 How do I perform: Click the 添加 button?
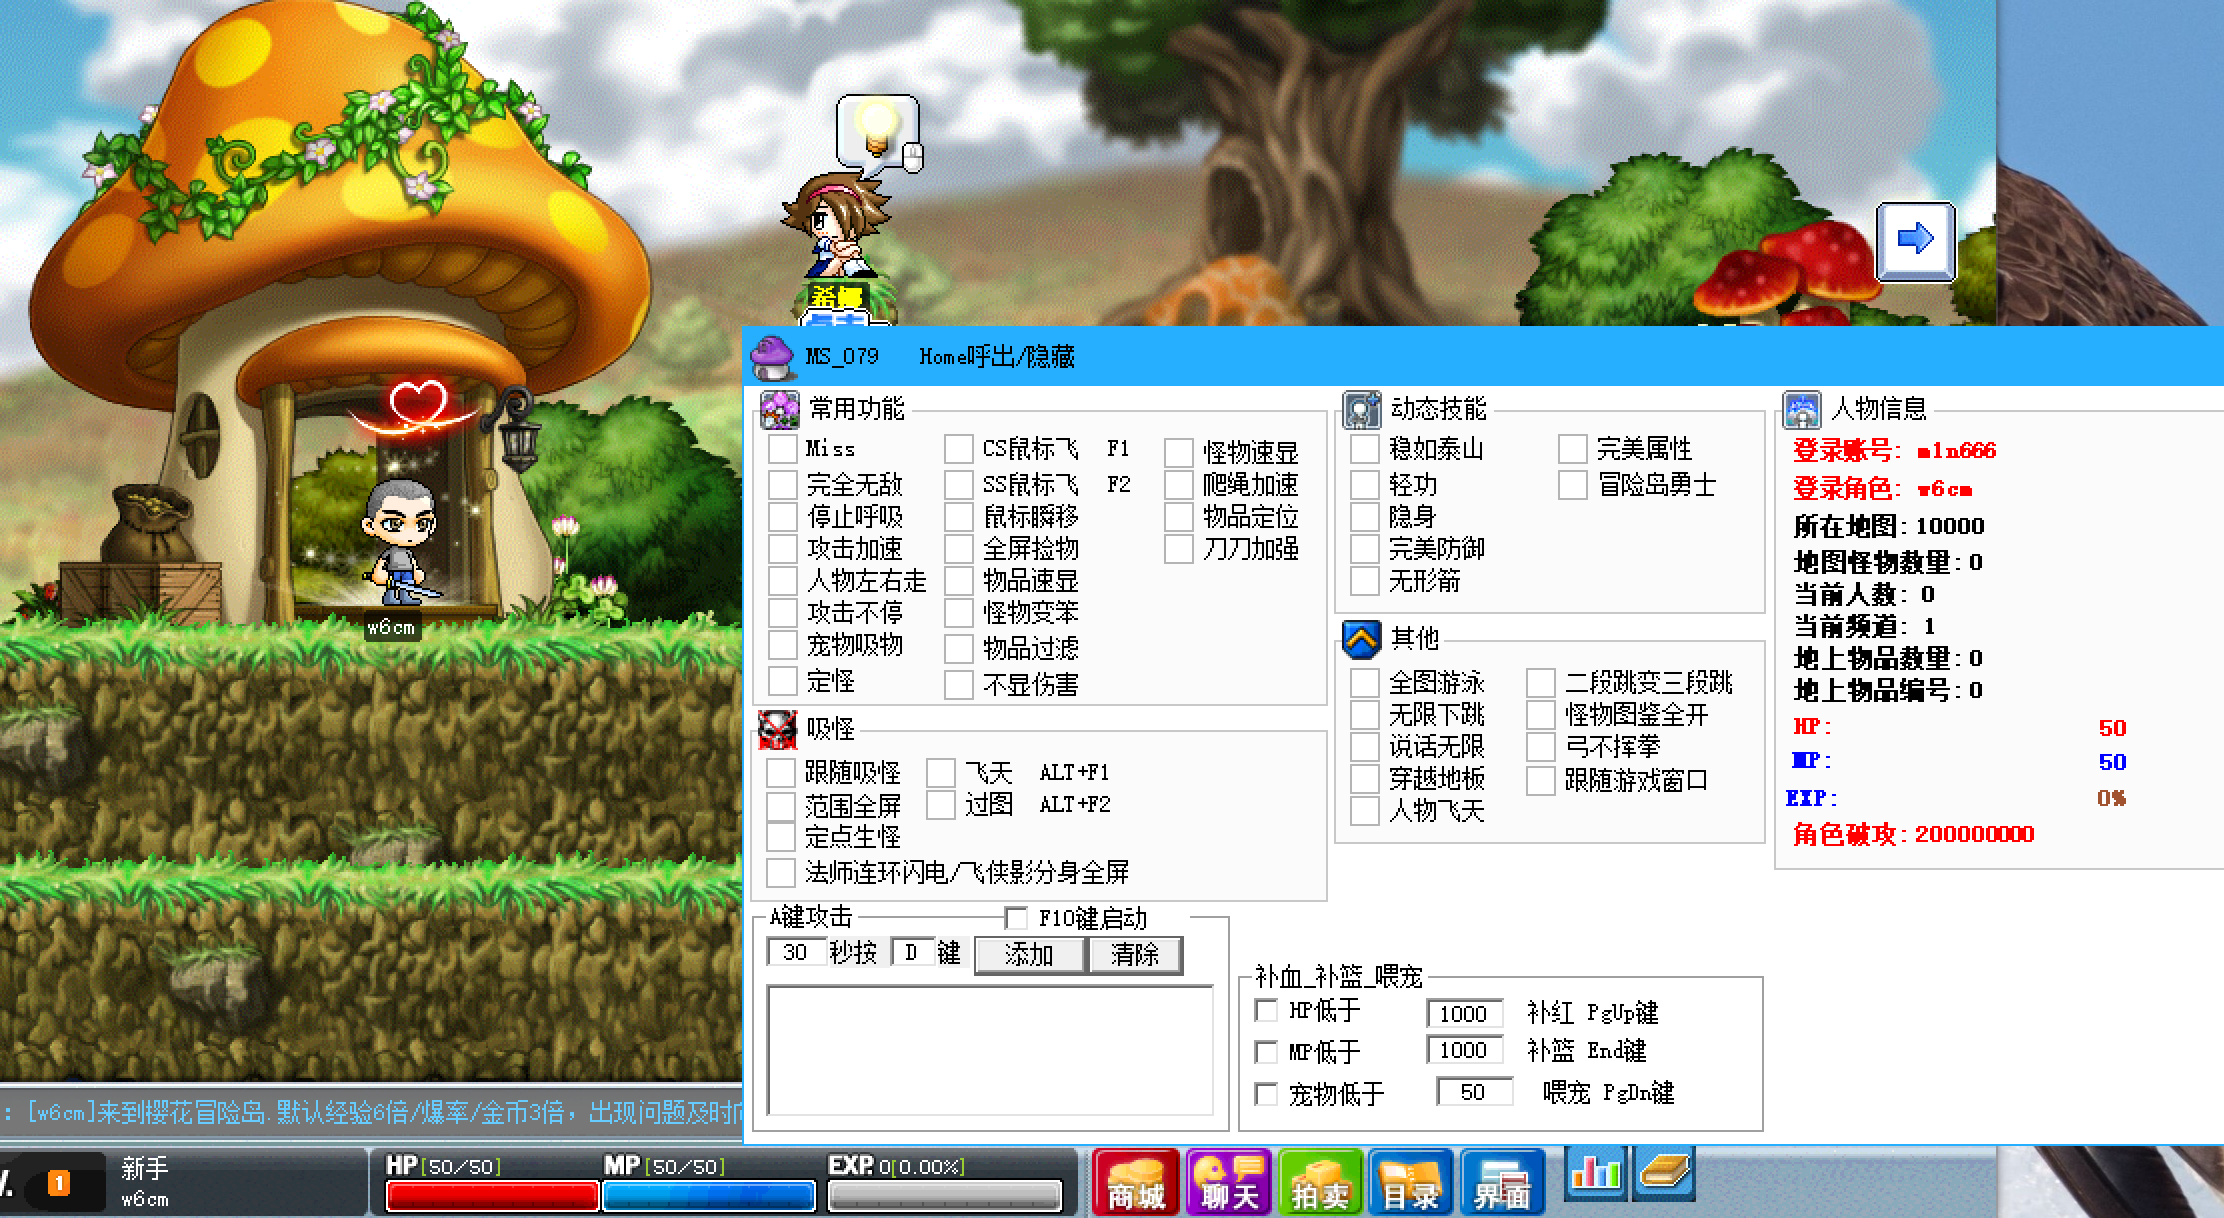tap(1029, 955)
